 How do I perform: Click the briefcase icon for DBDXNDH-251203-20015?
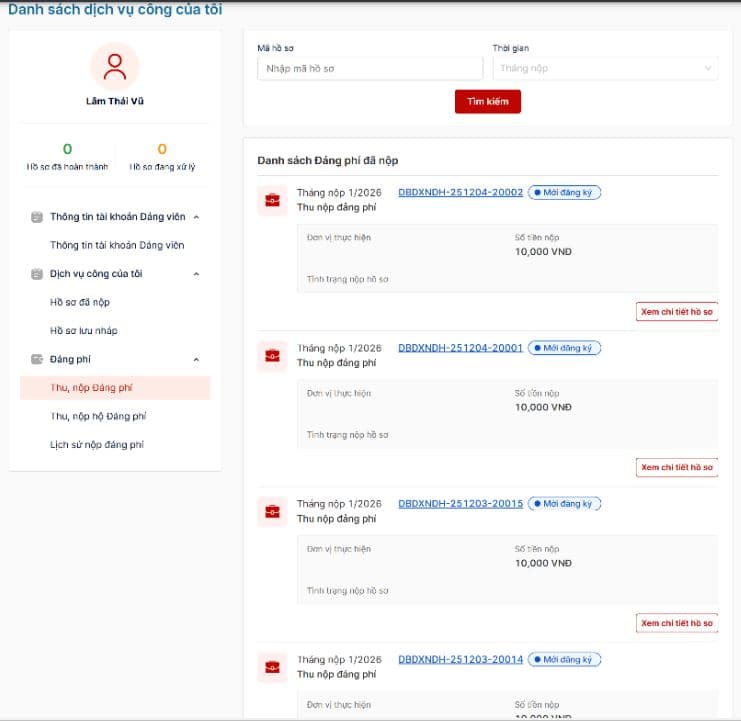(x=272, y=511)
